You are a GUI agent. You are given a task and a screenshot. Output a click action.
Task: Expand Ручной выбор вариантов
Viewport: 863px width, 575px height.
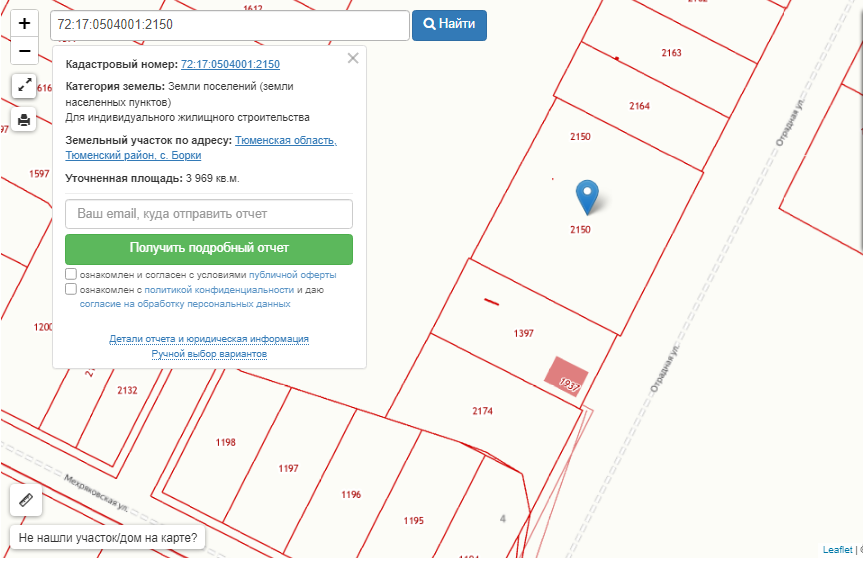(209, 354)
